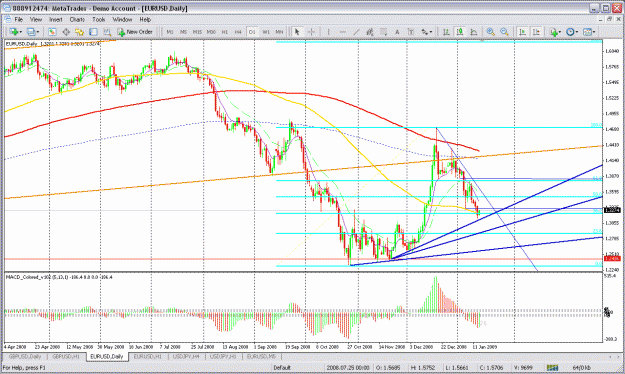Viewport: 625px width, 374px height.
Task: Switch to USDJPY,H4 chart tab
Action: tap(186, 356)
